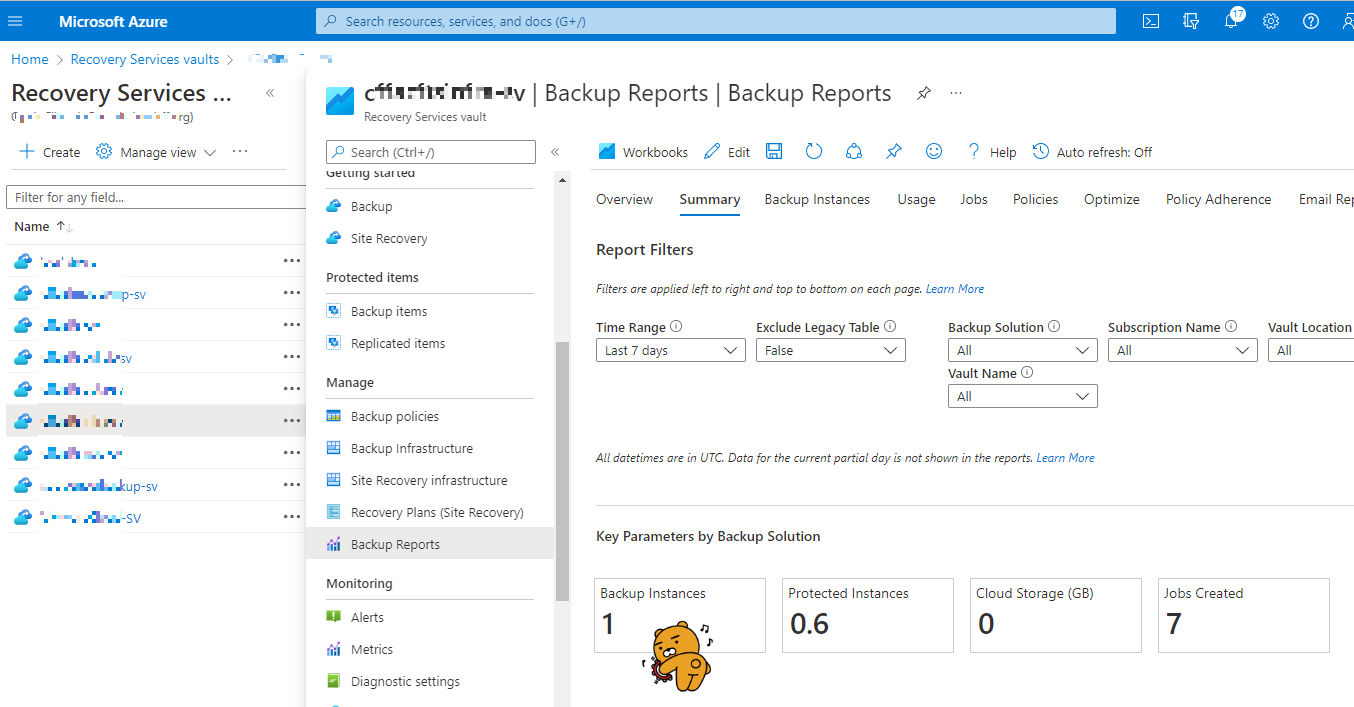Go to Home breadcrumb link
This screenshot has width=1354, height=707.
click(x=30, y=60)
